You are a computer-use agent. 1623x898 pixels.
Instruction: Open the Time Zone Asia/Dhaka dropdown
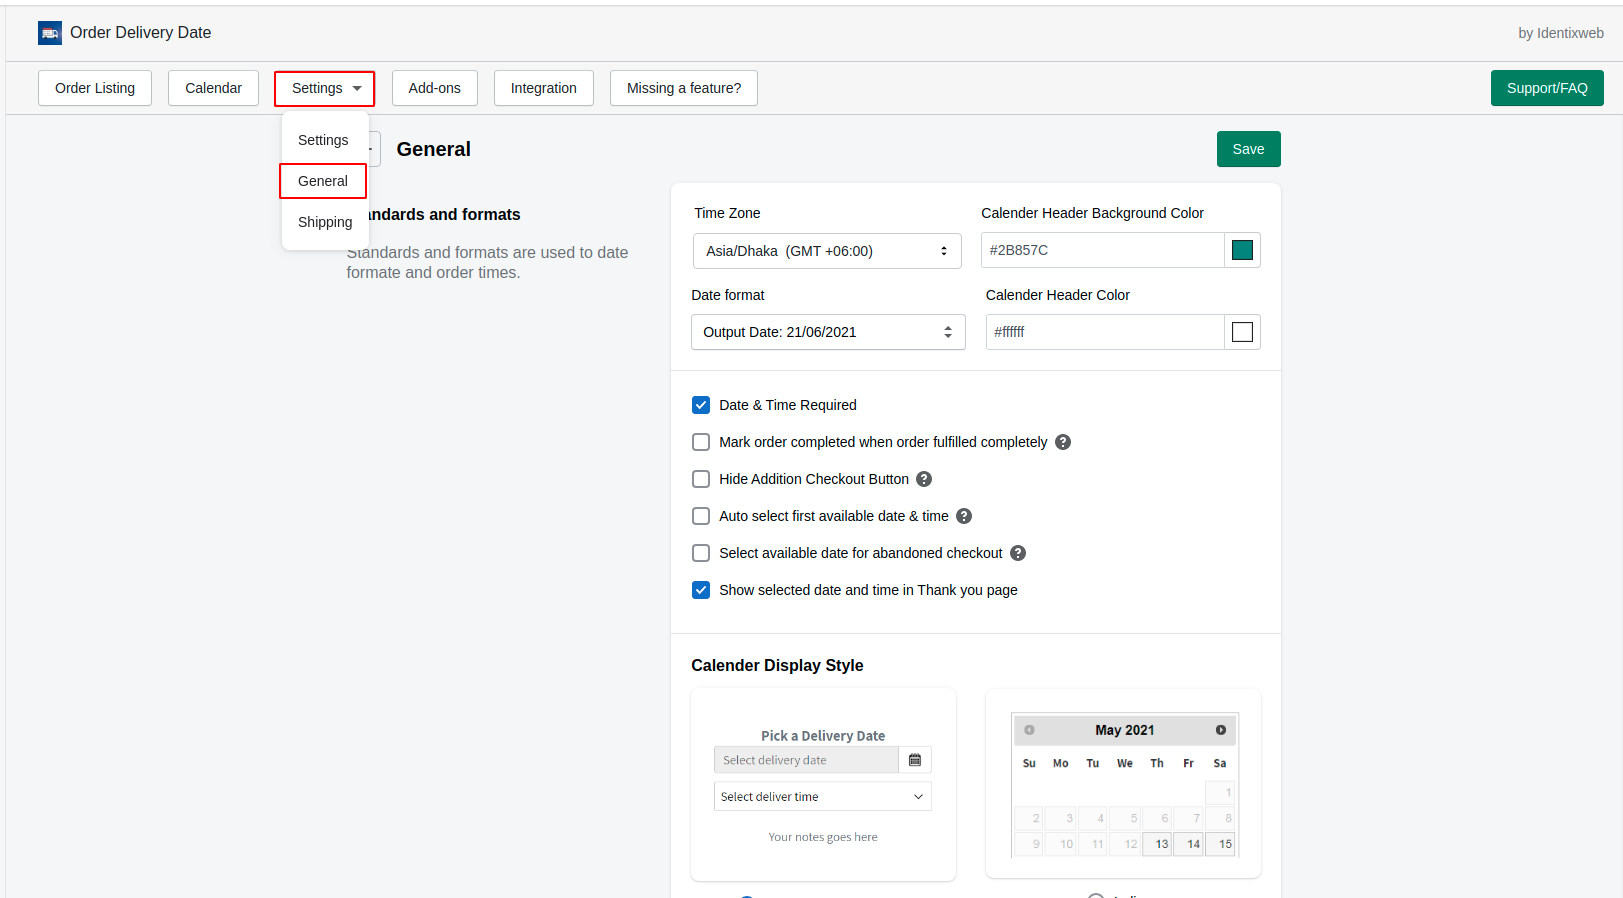(x=827, y=251)
